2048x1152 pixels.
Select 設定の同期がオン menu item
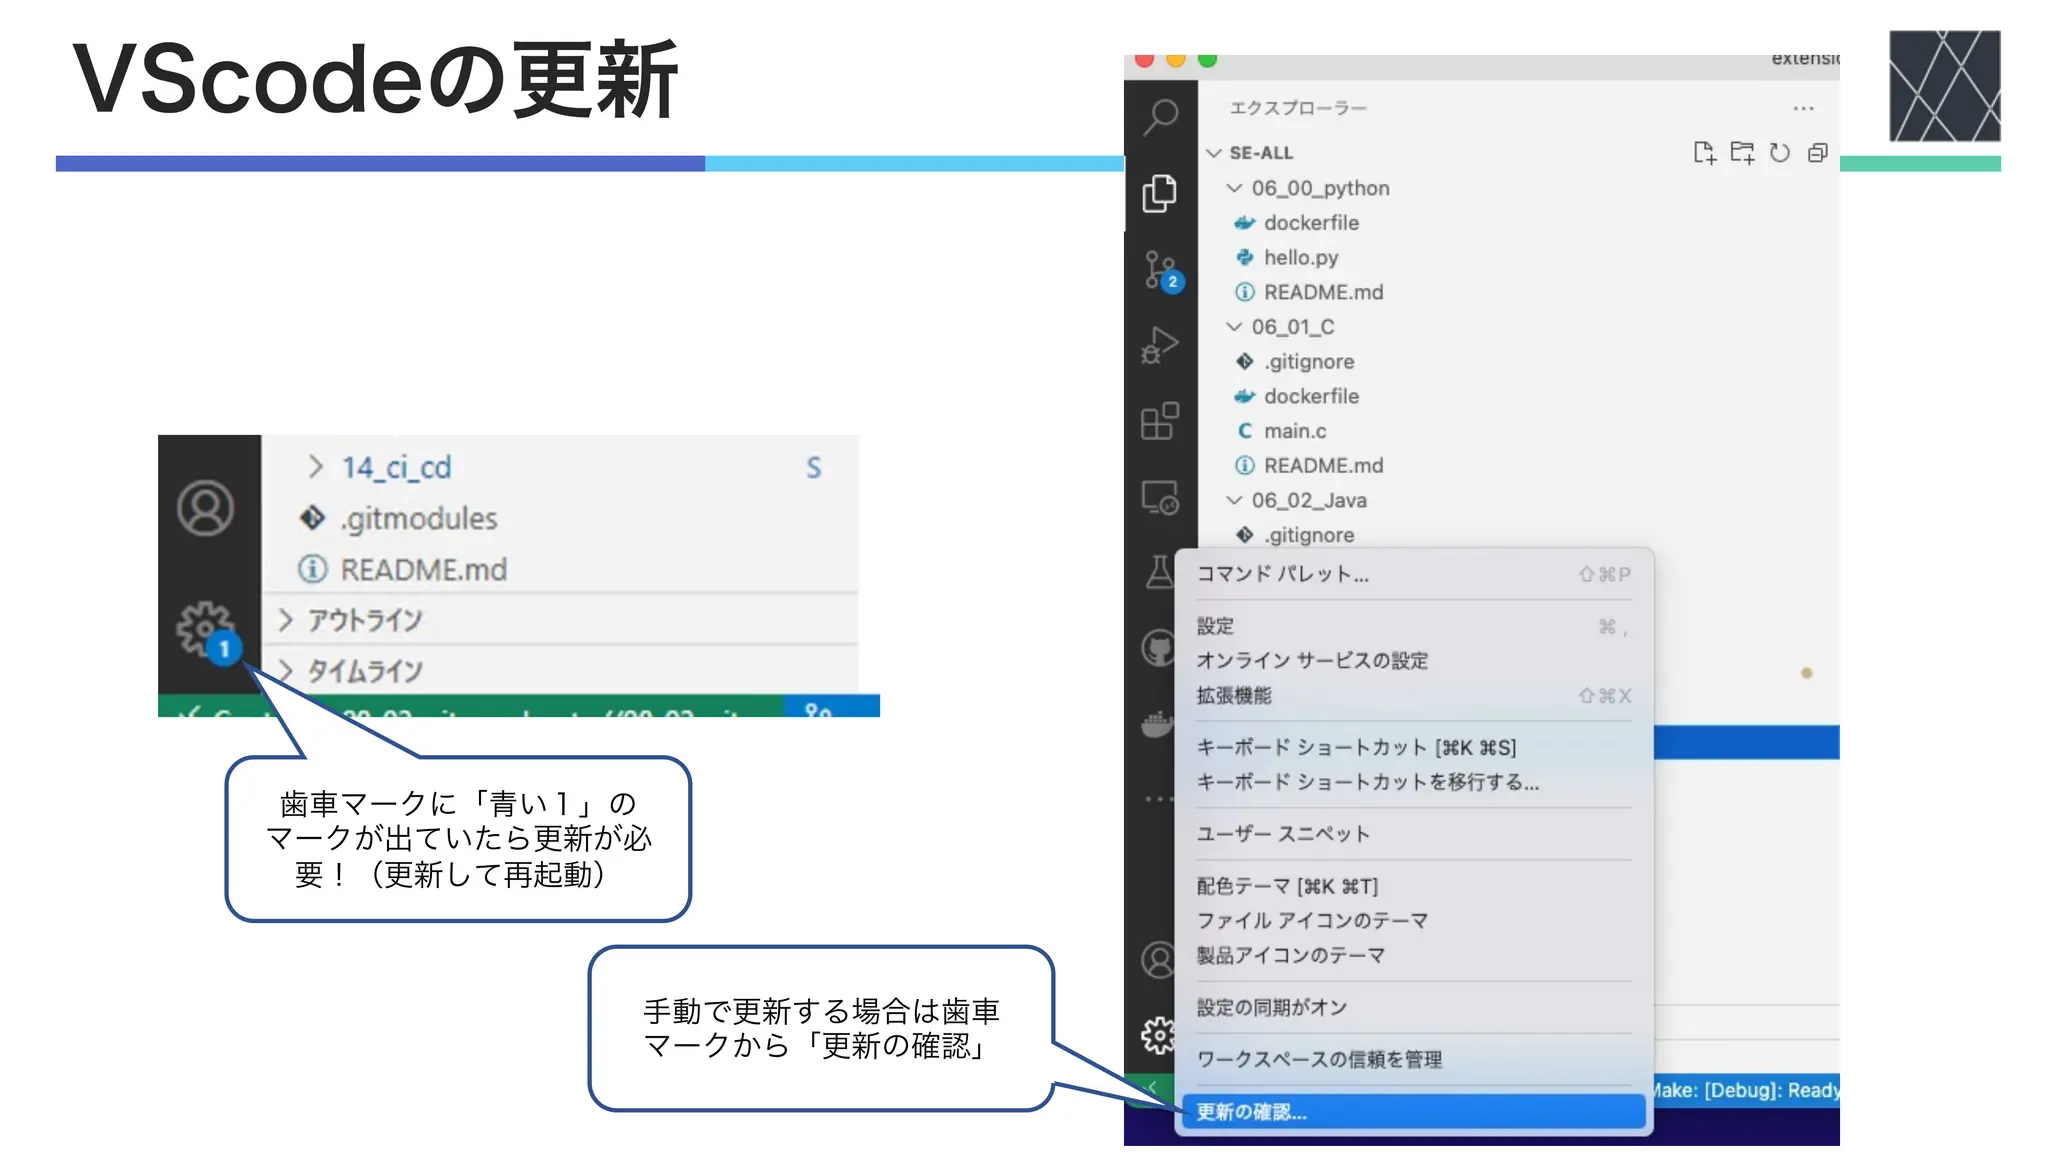click(1413, 1008)
